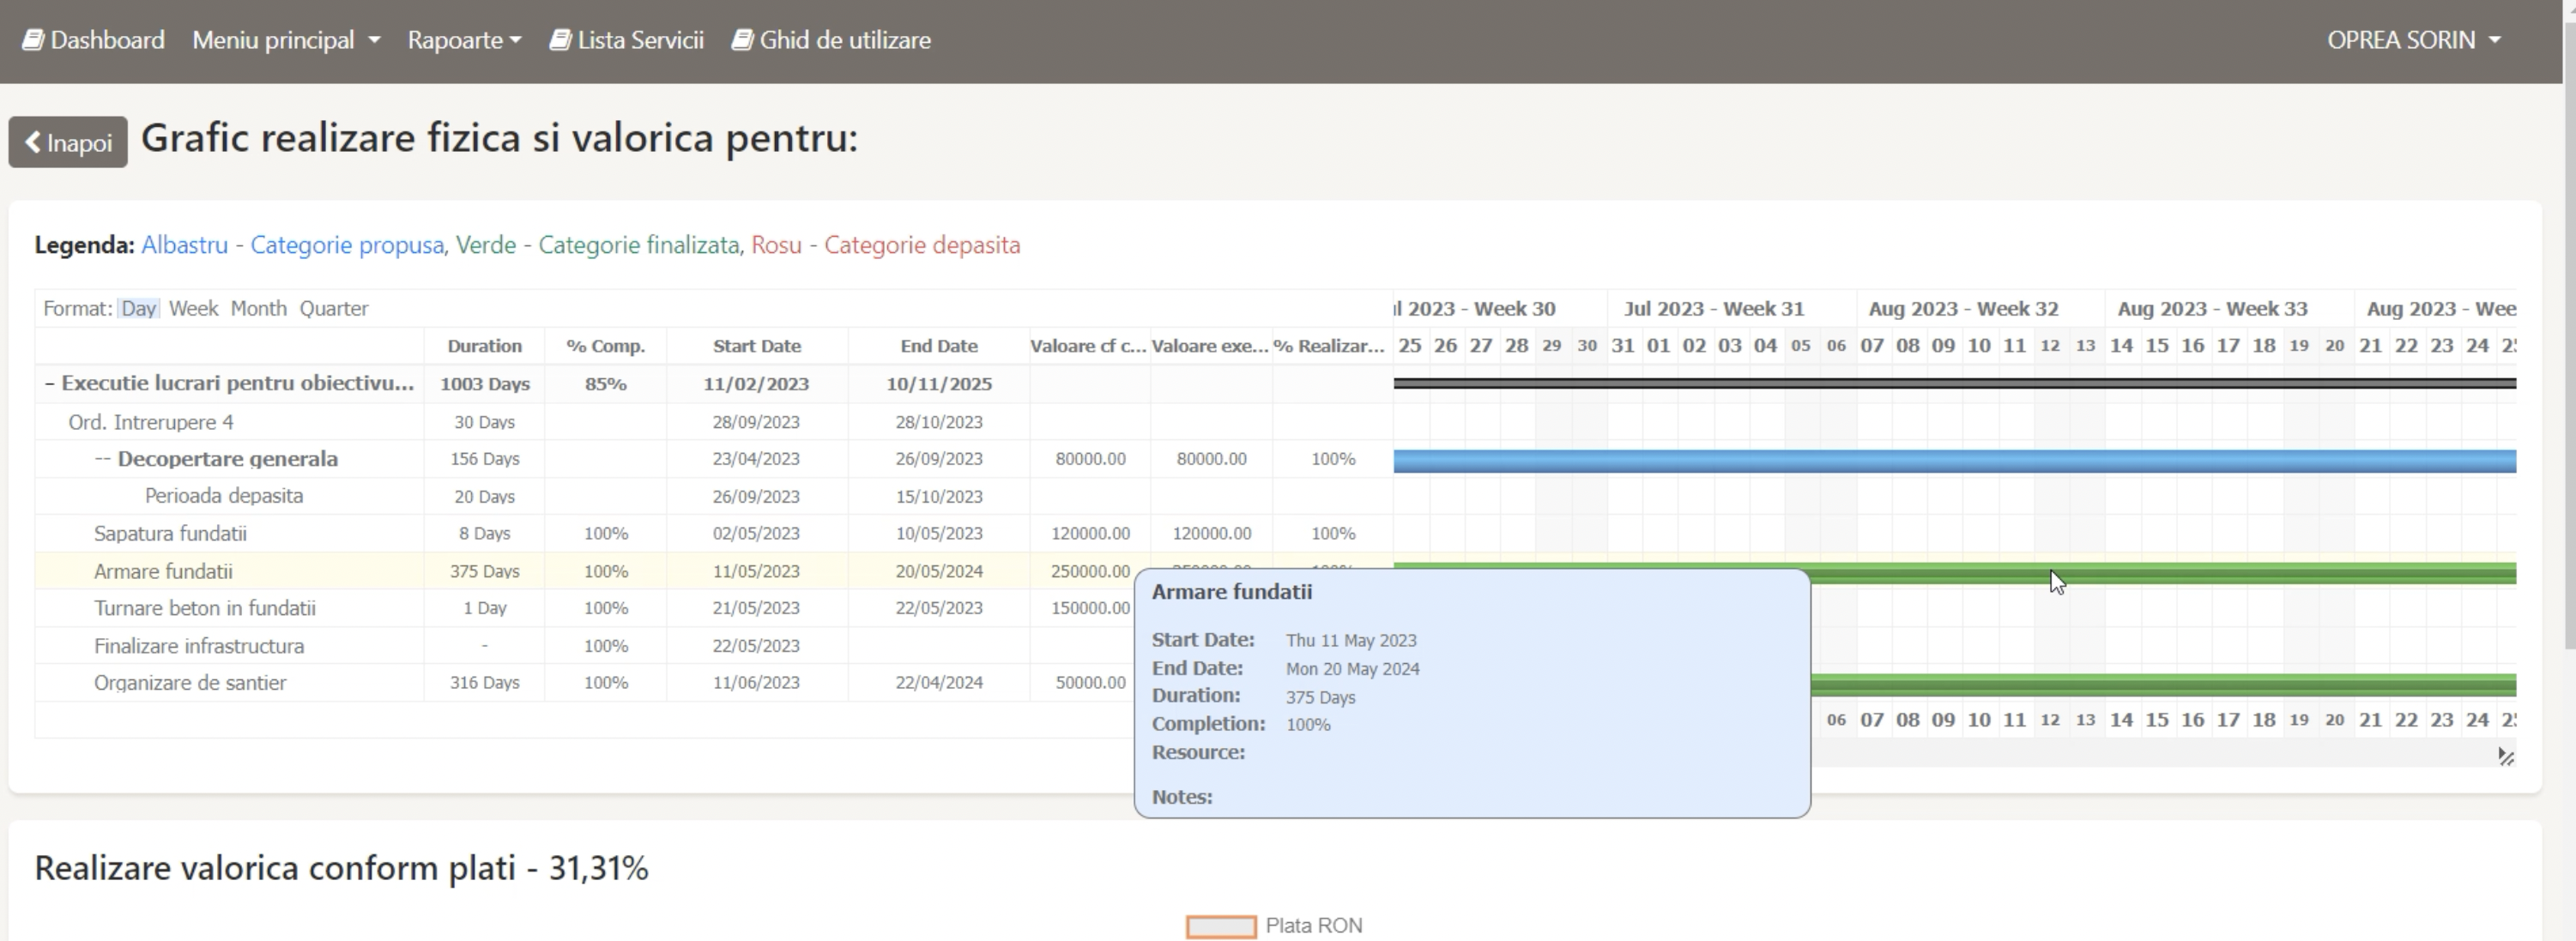Click the Organizare de santier green bar
Viewport: 2576px width, 941px height.
2160,685
